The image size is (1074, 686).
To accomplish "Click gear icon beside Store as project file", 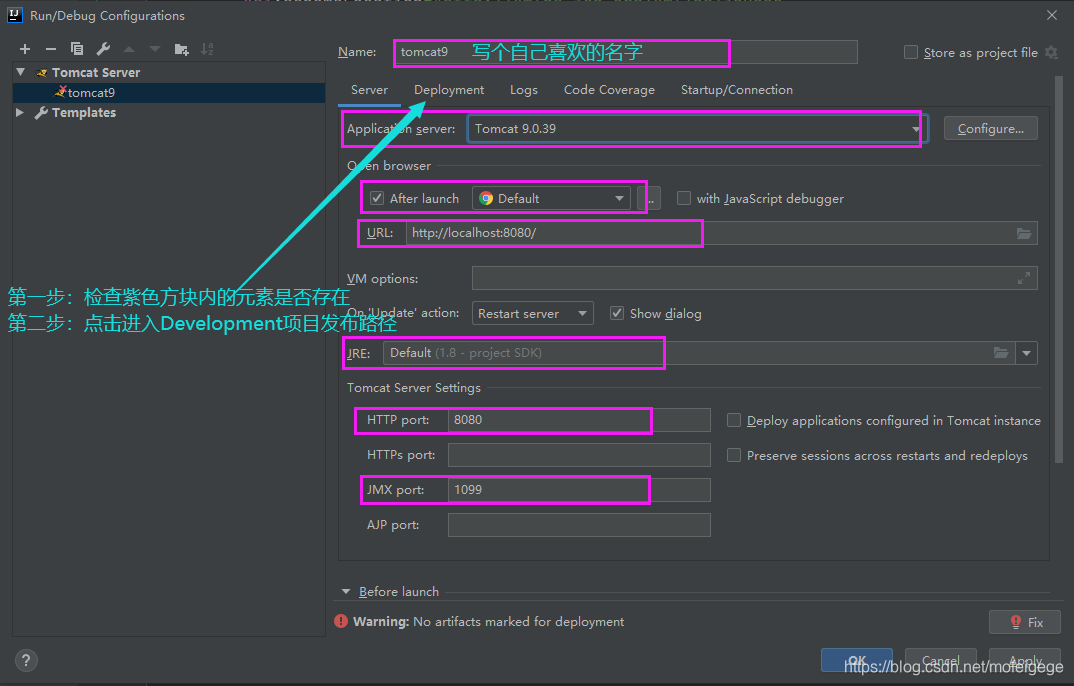I will pyautogui.click(x=1051, y=53).
